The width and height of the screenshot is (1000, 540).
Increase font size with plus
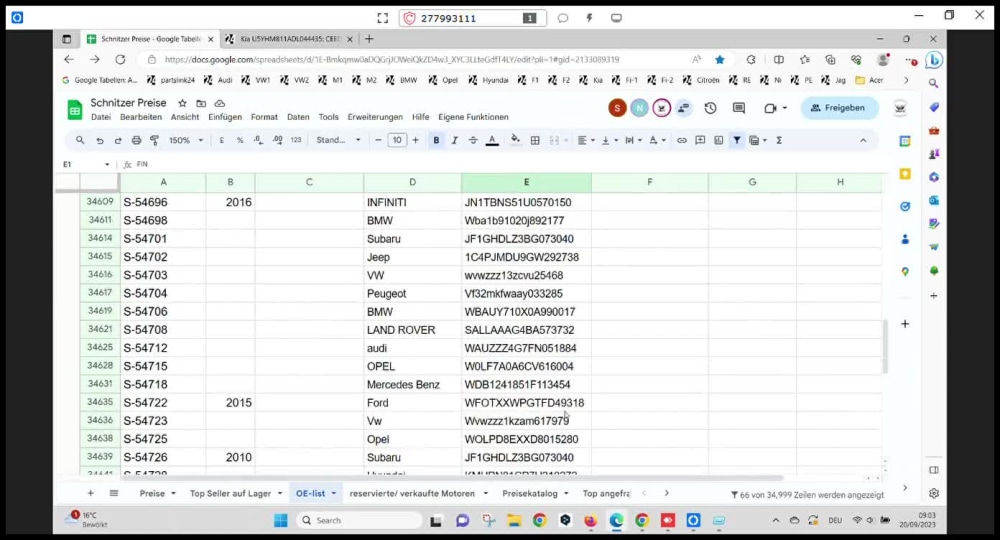[x=416, y=140]
